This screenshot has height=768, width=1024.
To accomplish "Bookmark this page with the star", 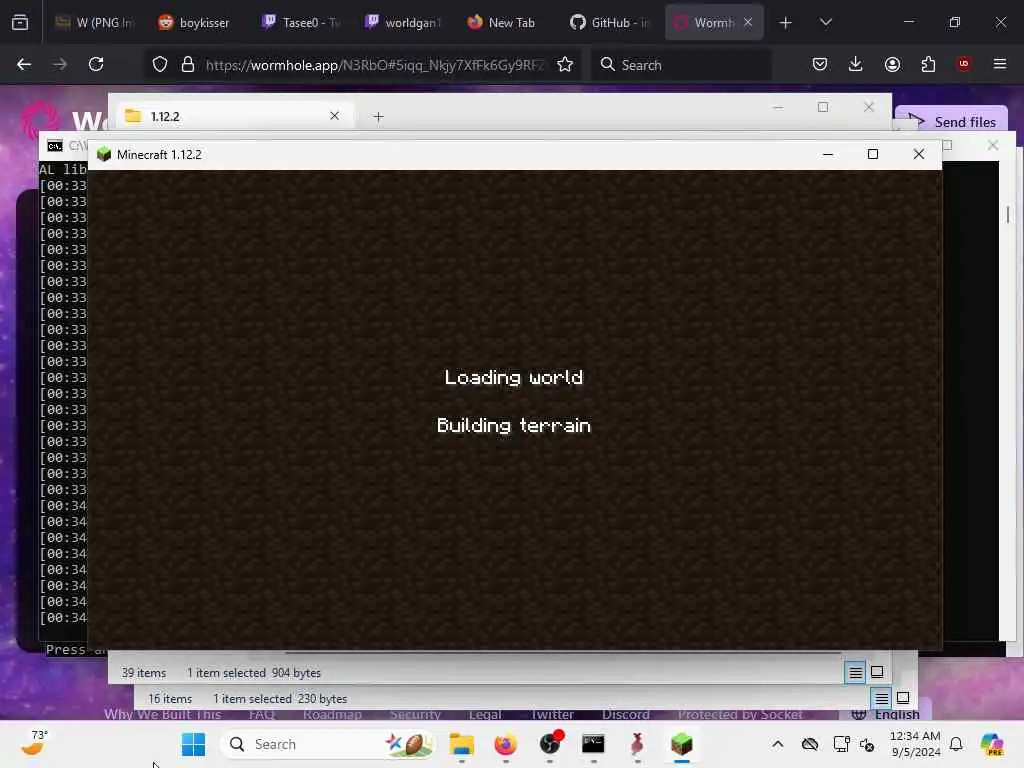I will point(565,64).
